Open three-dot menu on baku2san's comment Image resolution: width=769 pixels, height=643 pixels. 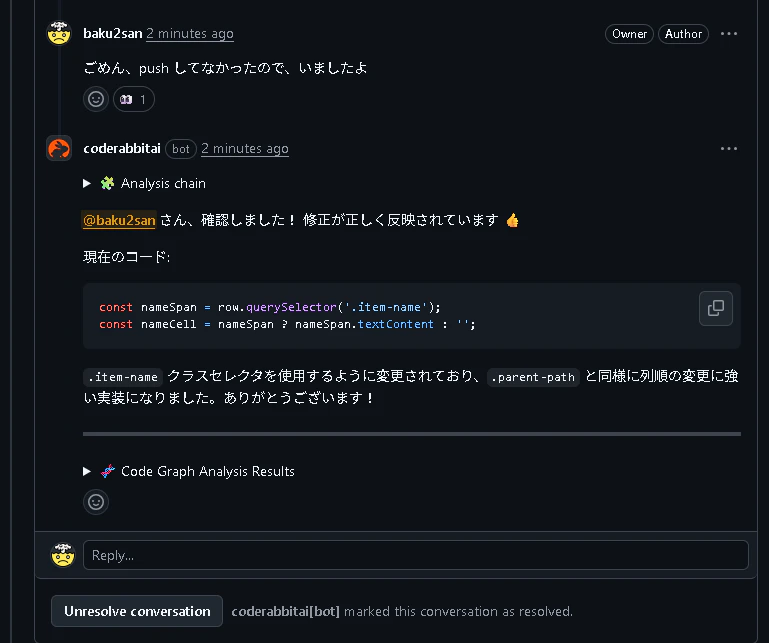pos(729,34)
